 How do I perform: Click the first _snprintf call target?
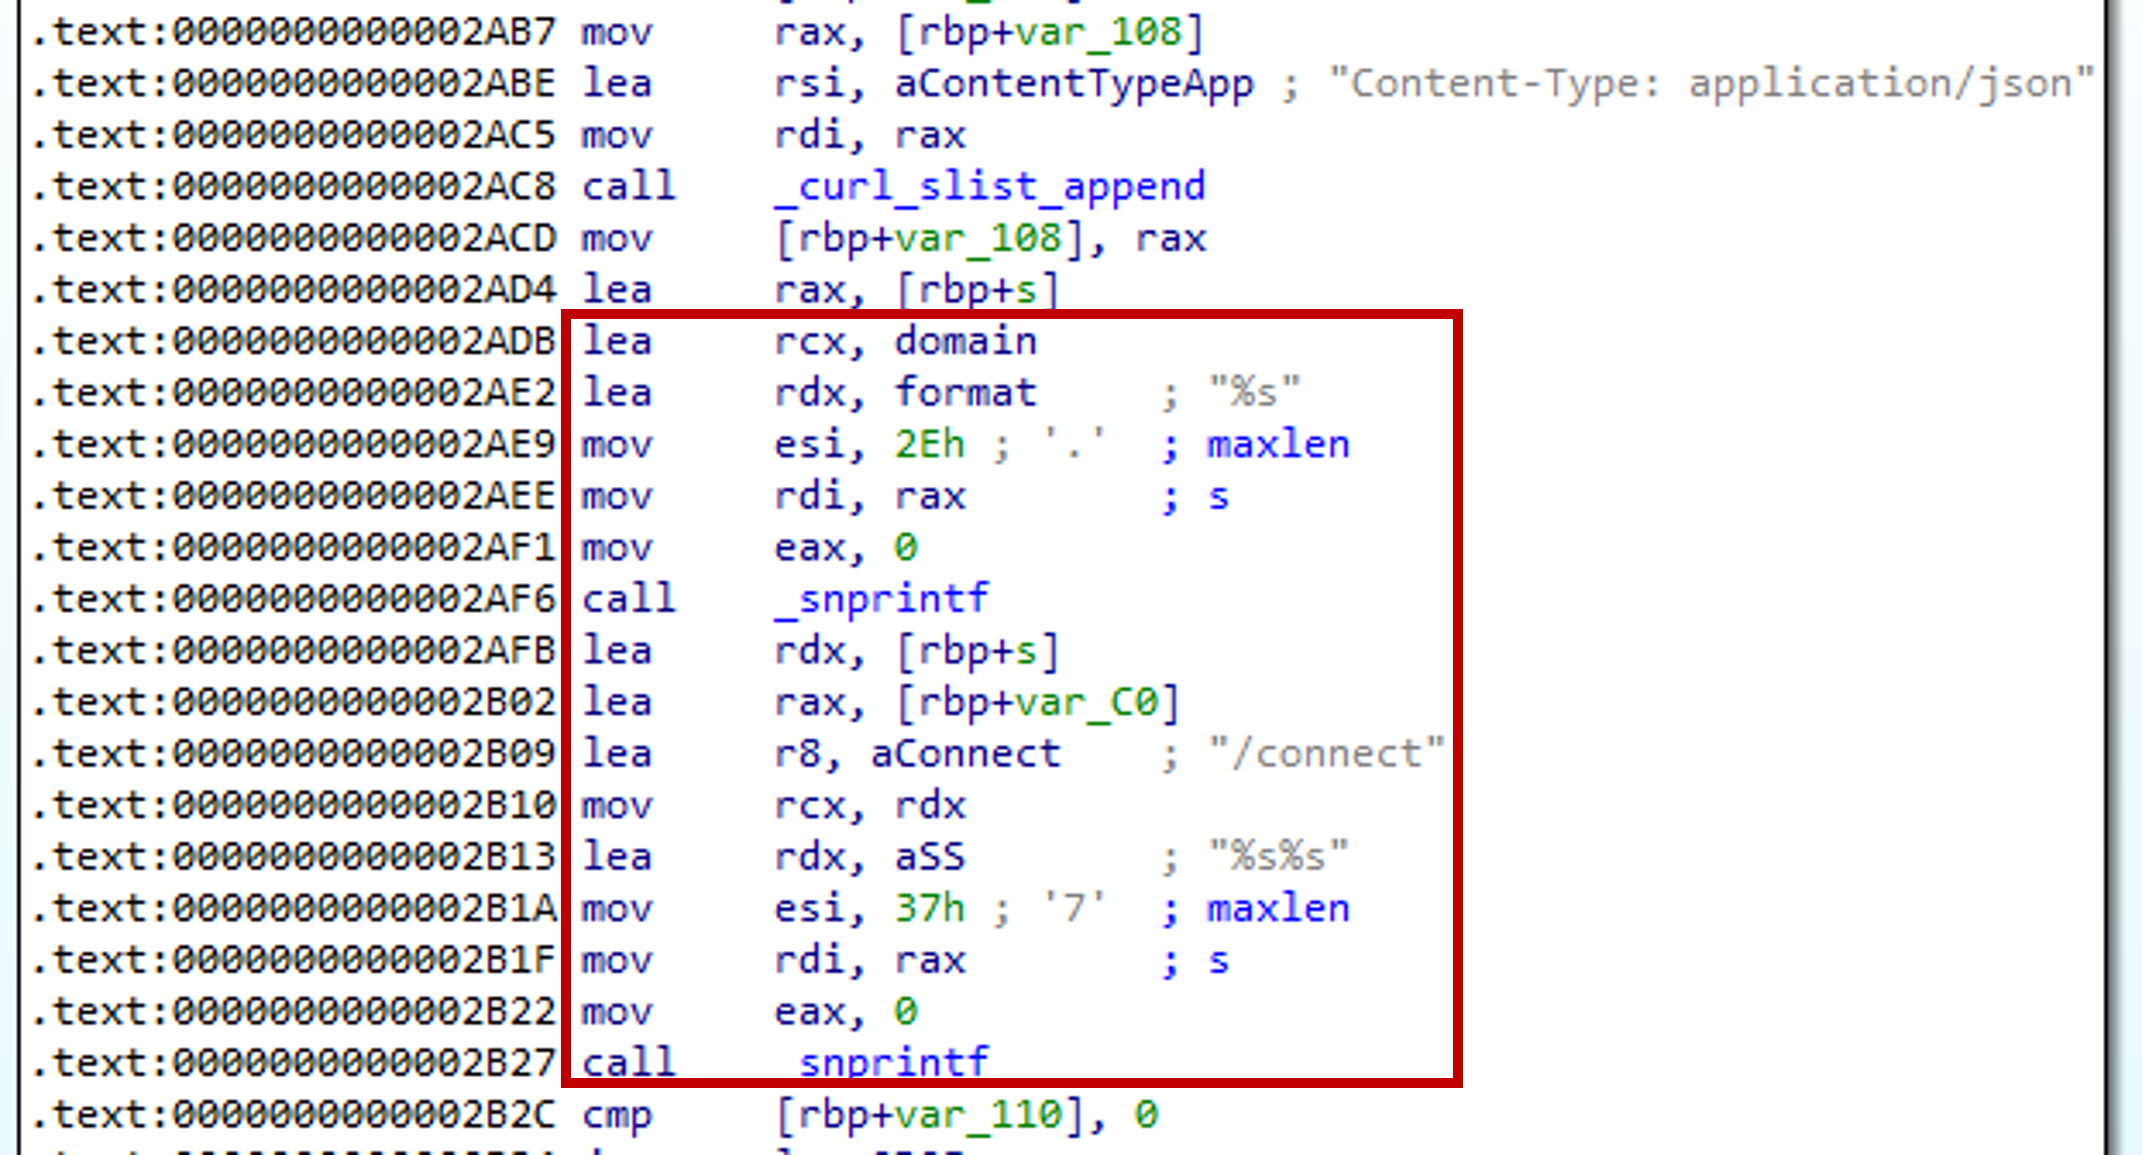(881, 599)
